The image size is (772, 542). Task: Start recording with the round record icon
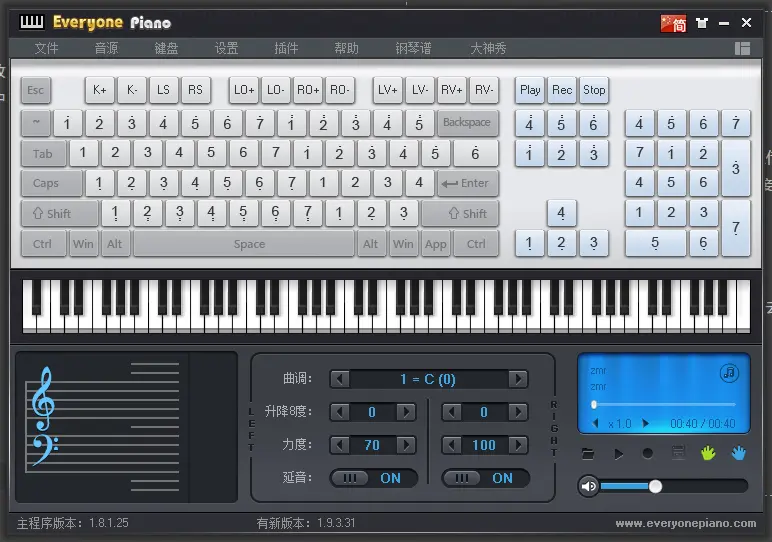pyautogui.click(x=648, y=453)
